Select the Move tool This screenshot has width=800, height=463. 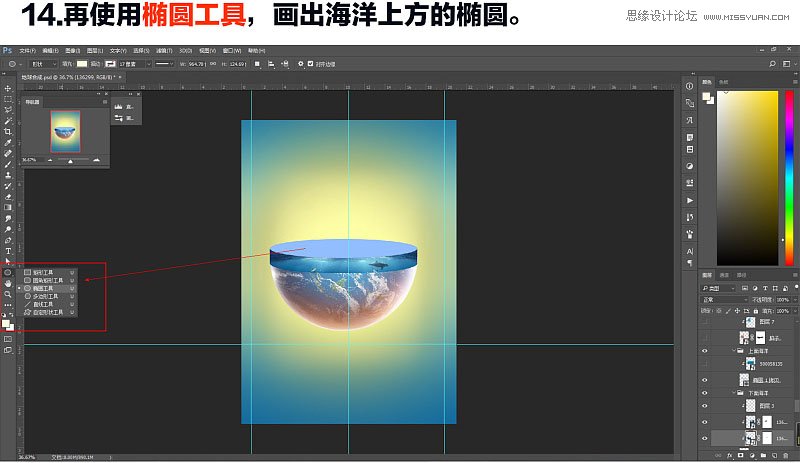tap(8, 88)
